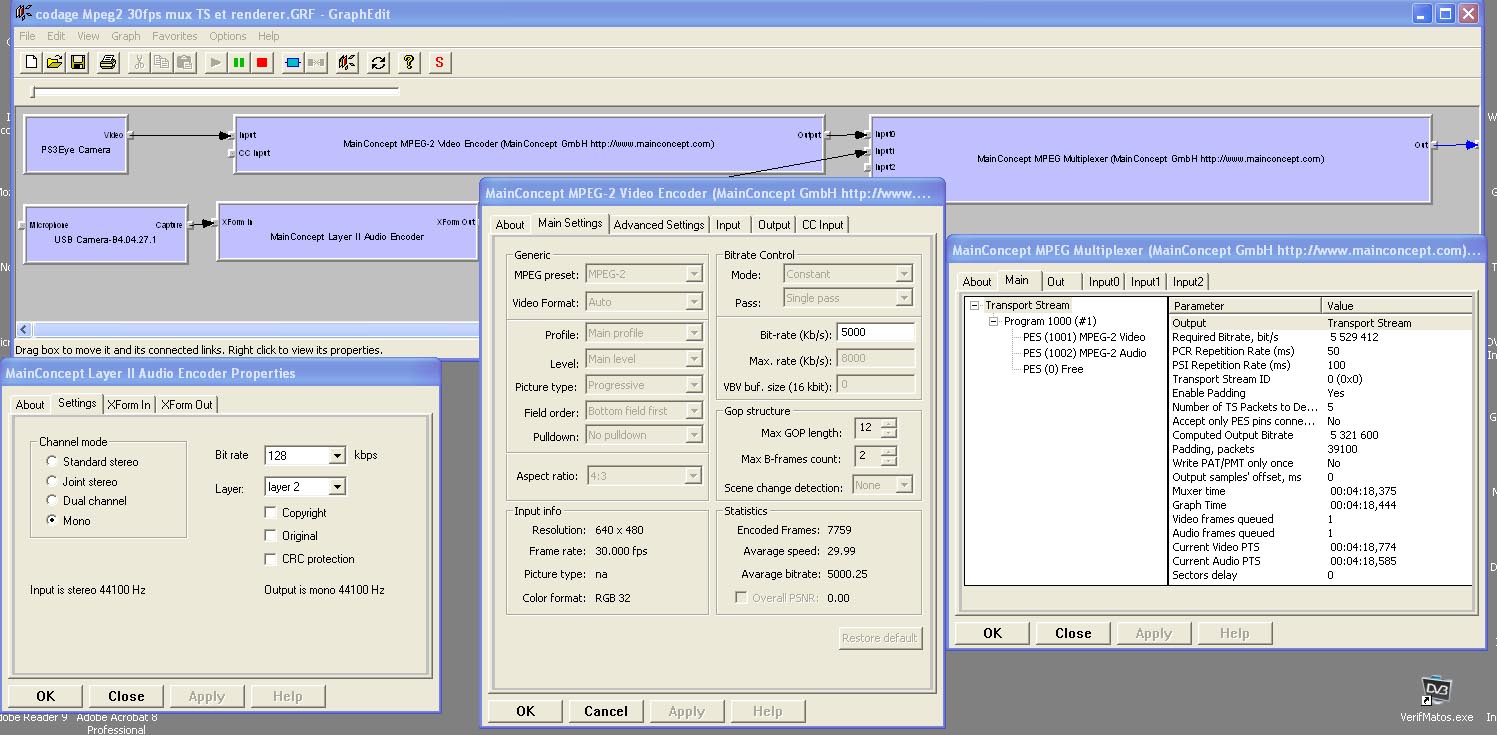This screenshot has width=1497, height=735.
Task: Click the Paste clipboard icon
Action: click(184, 62)
